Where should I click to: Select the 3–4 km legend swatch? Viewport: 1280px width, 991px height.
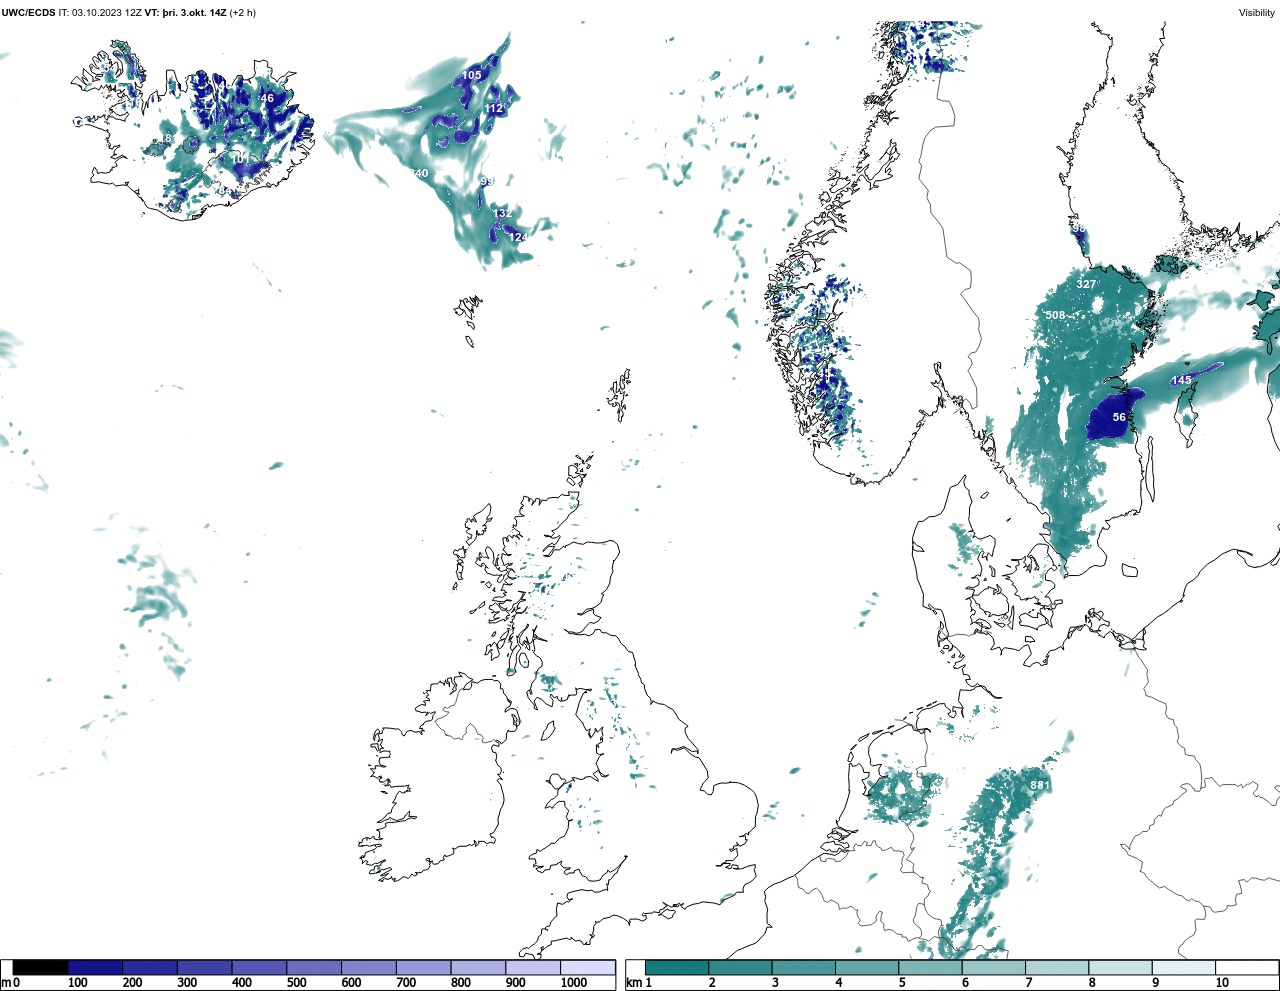click(803, 968)
